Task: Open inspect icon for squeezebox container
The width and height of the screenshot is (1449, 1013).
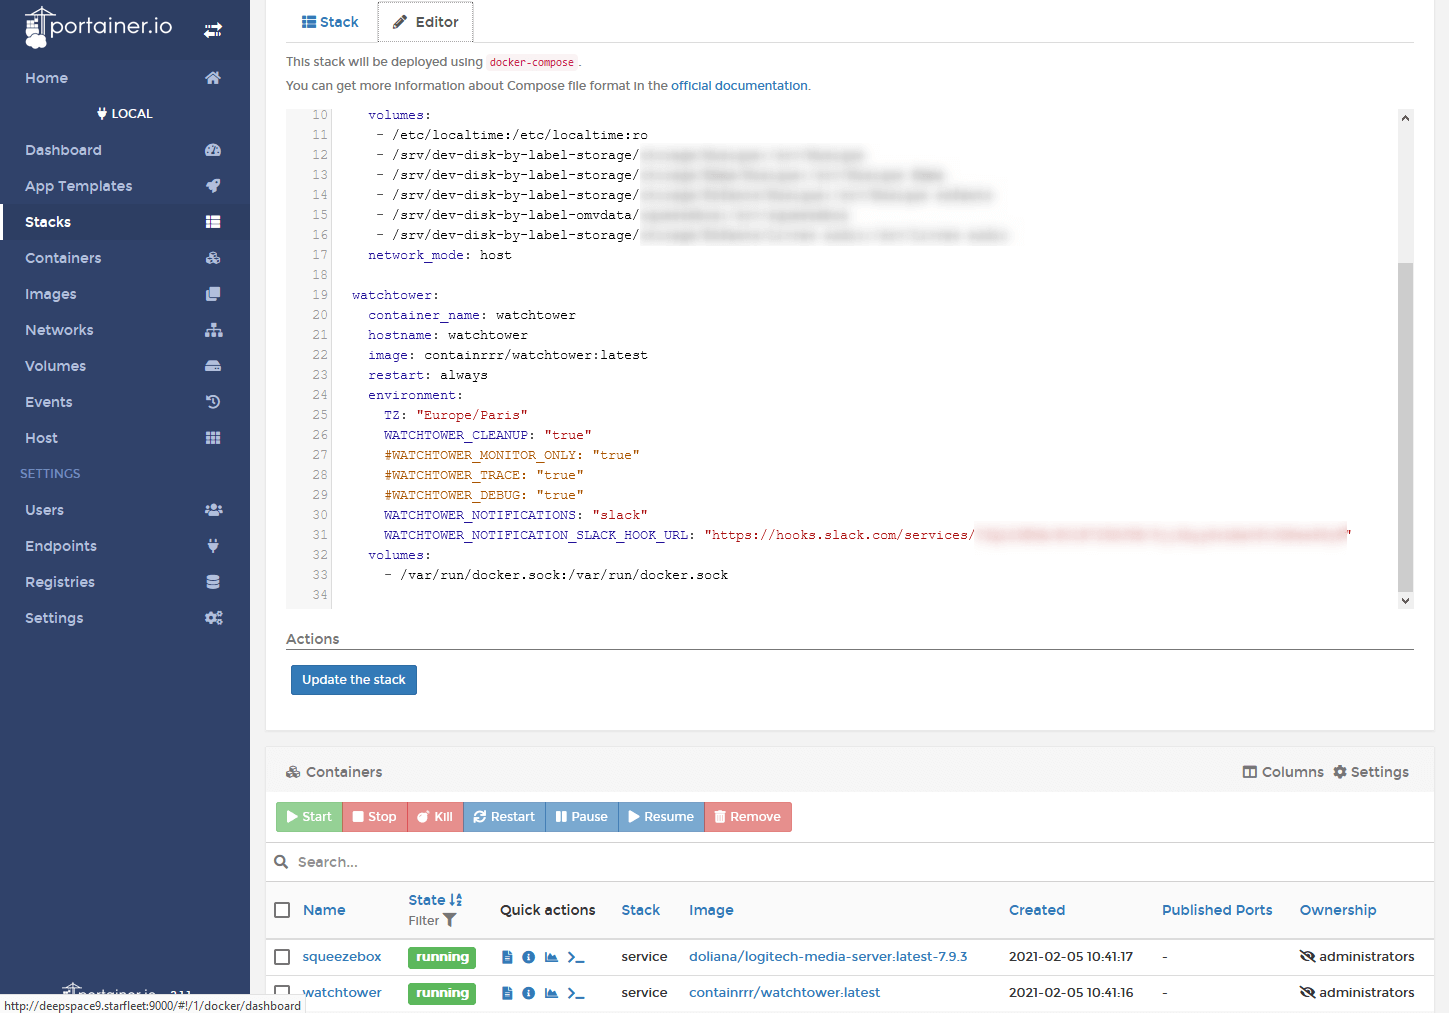Action: [528, 957]
